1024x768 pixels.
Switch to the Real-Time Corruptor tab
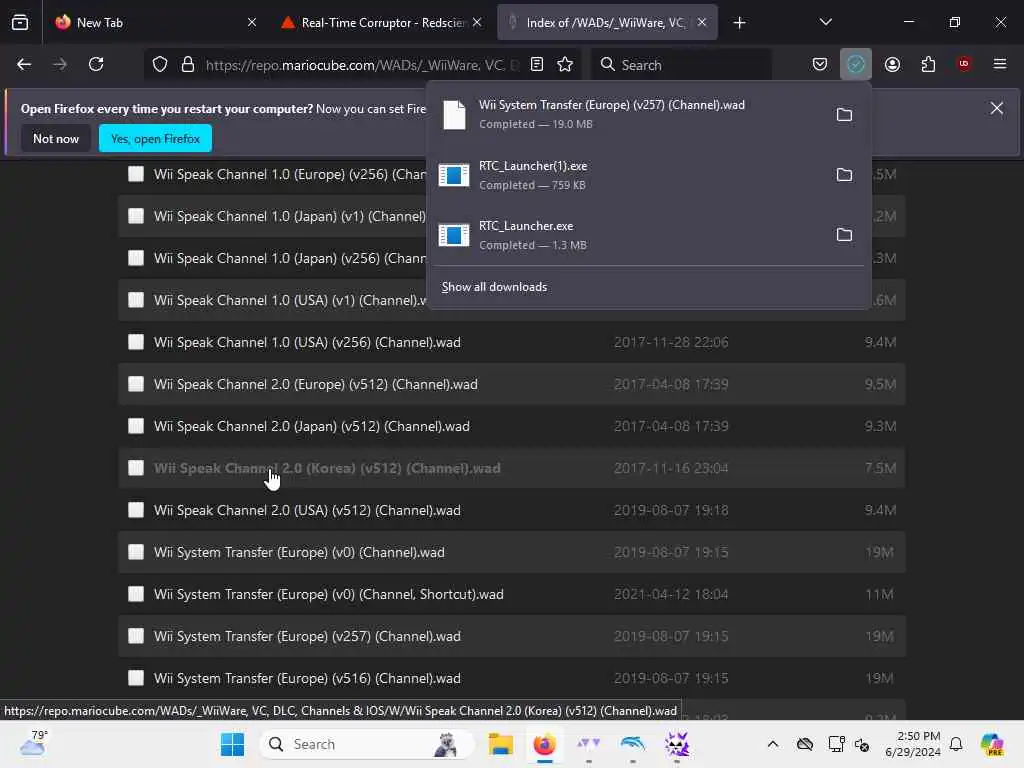point(381,22)
